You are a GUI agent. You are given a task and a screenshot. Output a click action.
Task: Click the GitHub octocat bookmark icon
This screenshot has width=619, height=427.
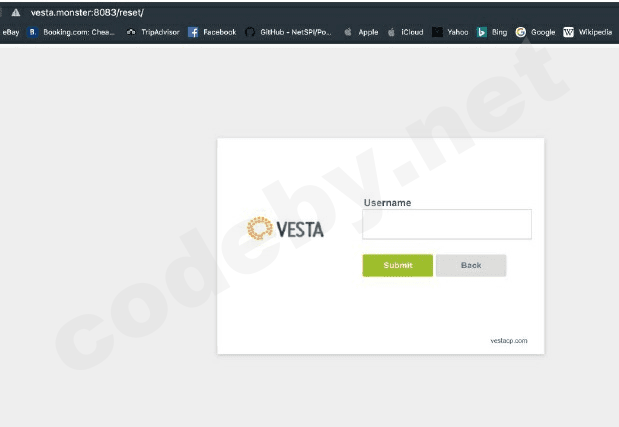(250, 32)
